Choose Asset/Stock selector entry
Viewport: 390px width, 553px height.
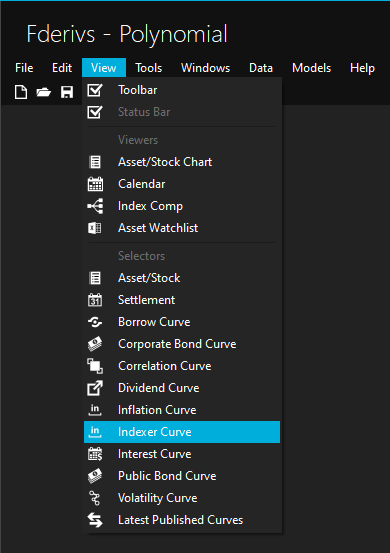pyautogui.click(x=182, y=278)
